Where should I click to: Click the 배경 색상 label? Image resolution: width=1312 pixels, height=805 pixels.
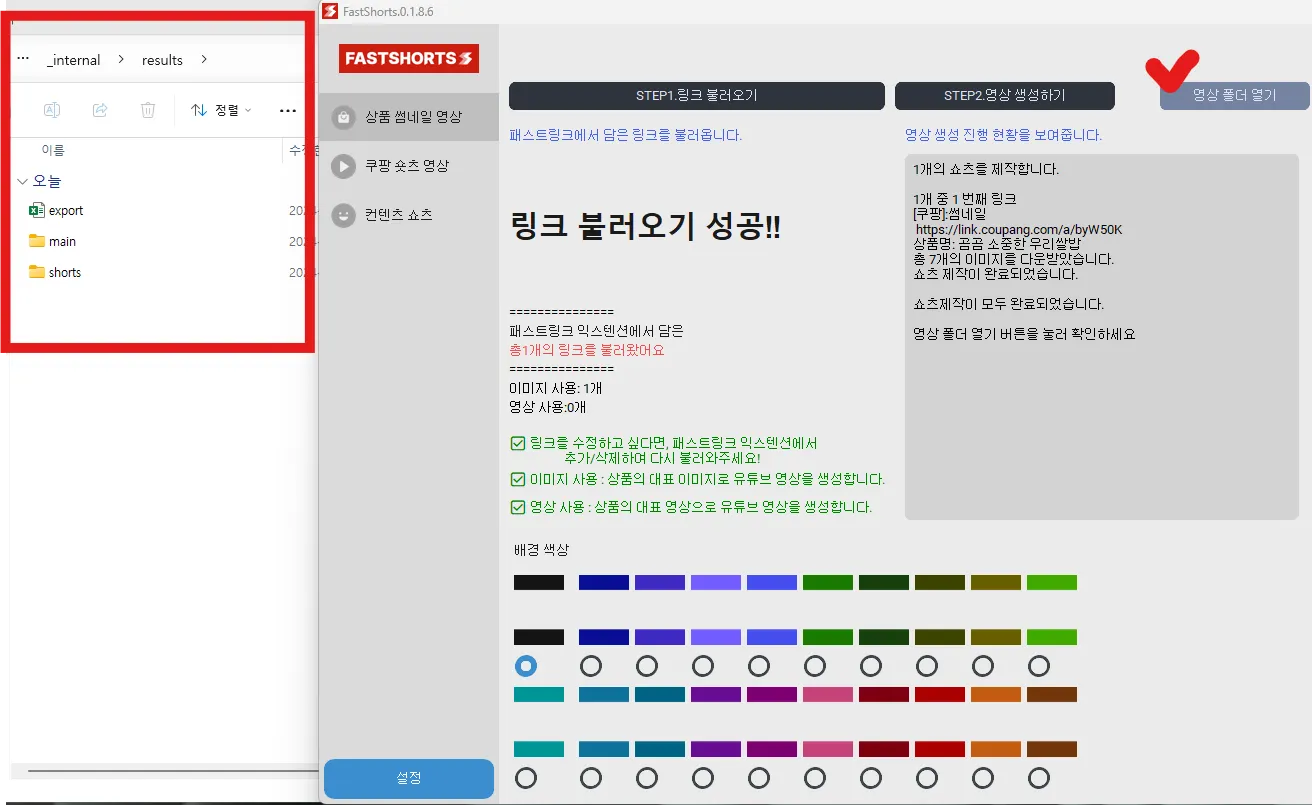(x=541, y=550)
